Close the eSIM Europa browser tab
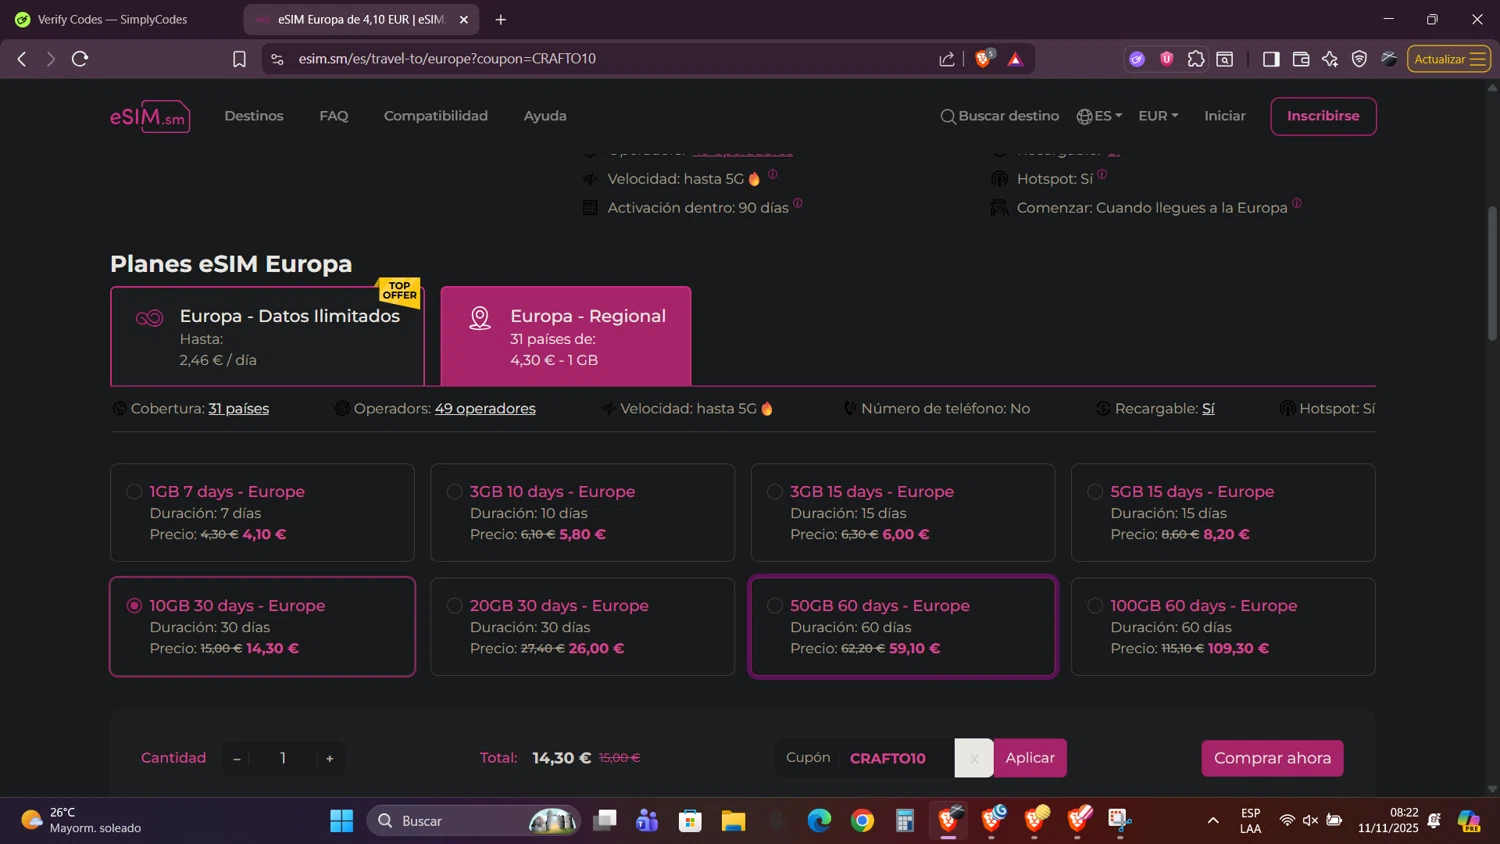Image resolution: width=1500 pixels, height=844 pixels. (x=464, y=19)
